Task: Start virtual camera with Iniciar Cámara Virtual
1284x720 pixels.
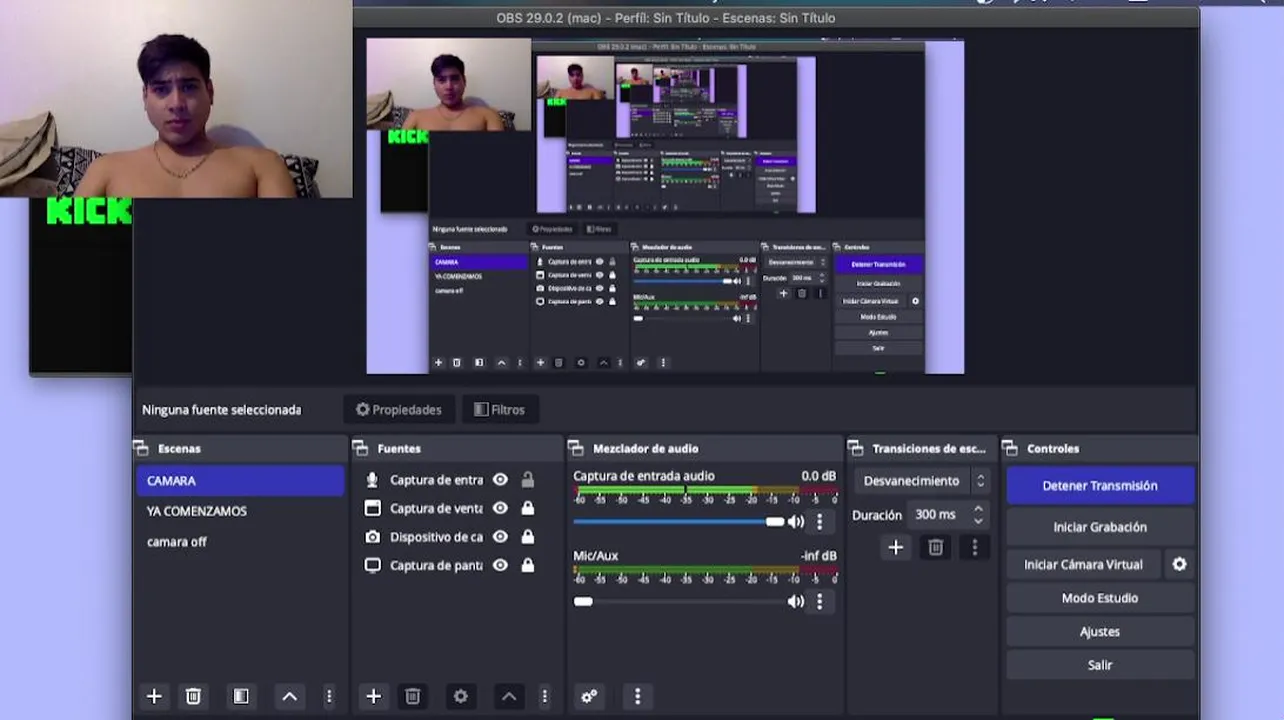Action: pos(1083,564)
